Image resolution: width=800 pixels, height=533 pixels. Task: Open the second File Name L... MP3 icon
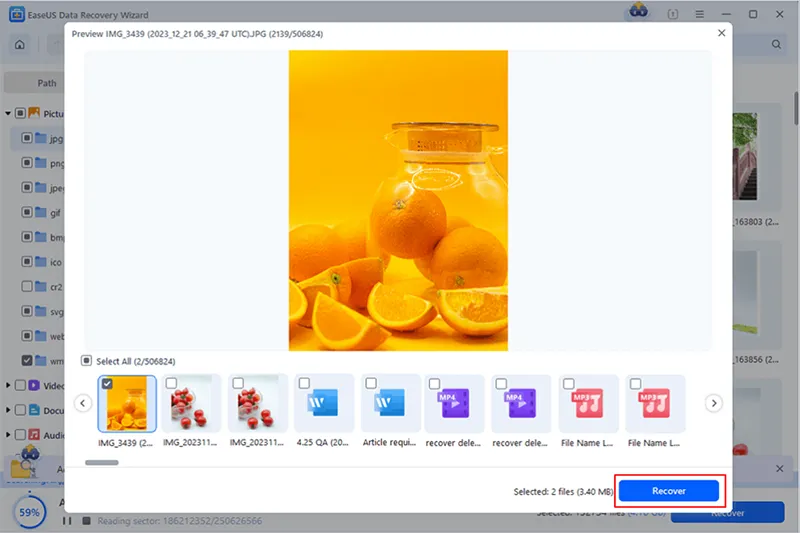pyautogui.click(x=655, y=403)
